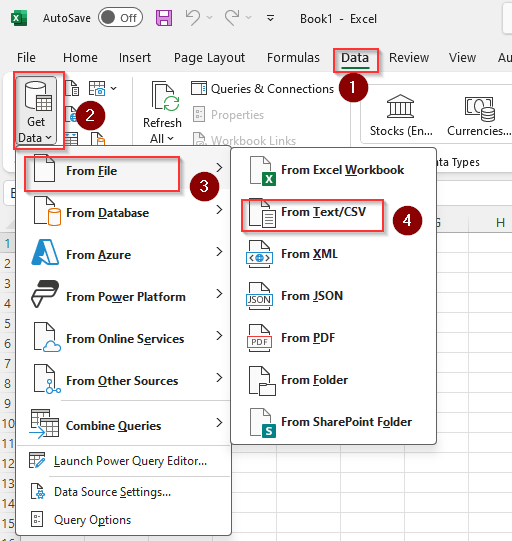
Task: Select row 5 header
Action: point(8,323)
